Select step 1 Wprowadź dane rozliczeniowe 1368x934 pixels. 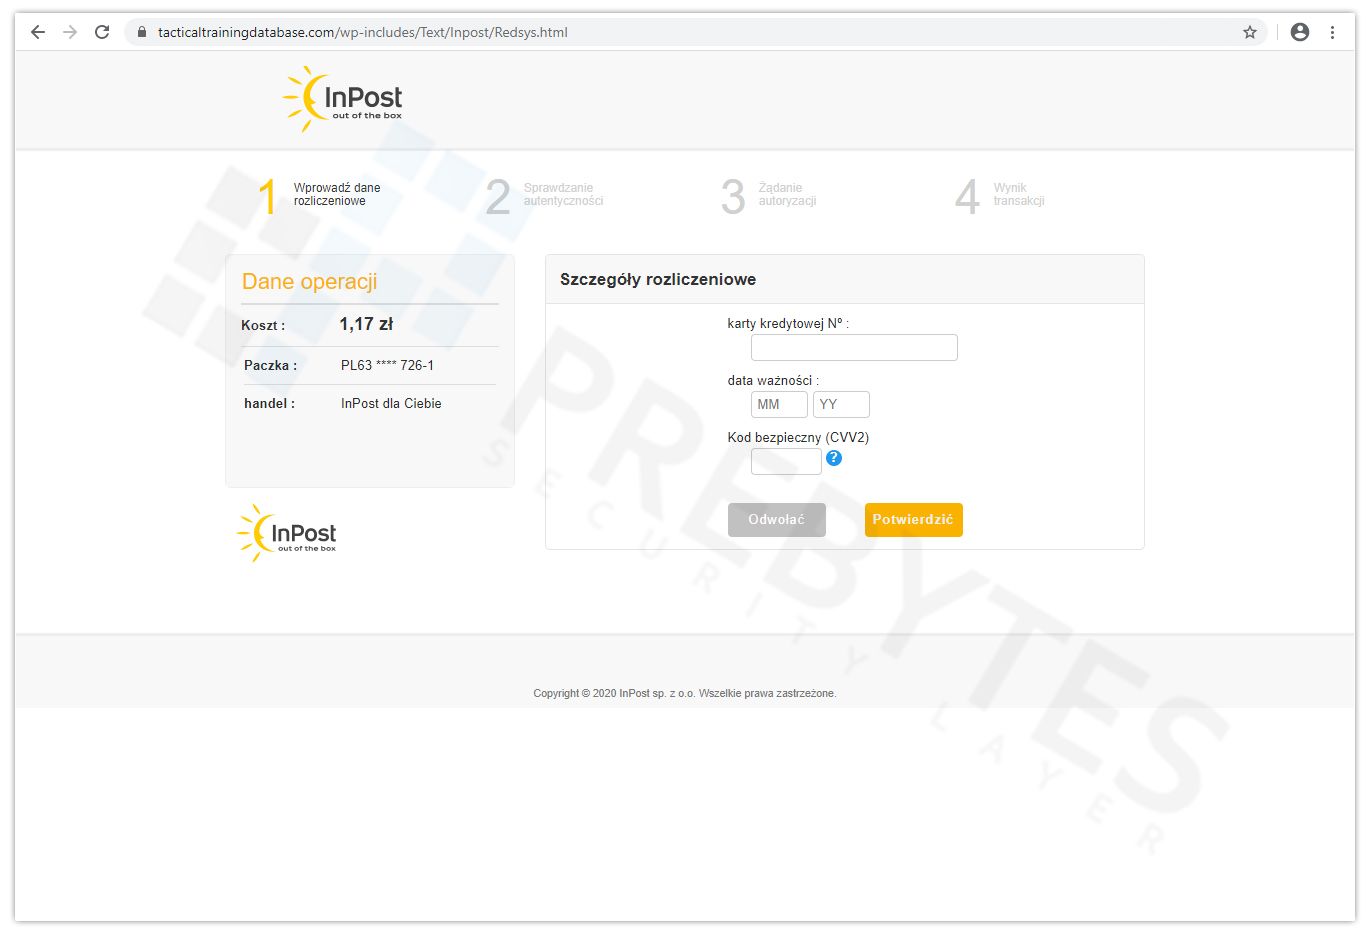pyautogui.click(x=320, y=195)
